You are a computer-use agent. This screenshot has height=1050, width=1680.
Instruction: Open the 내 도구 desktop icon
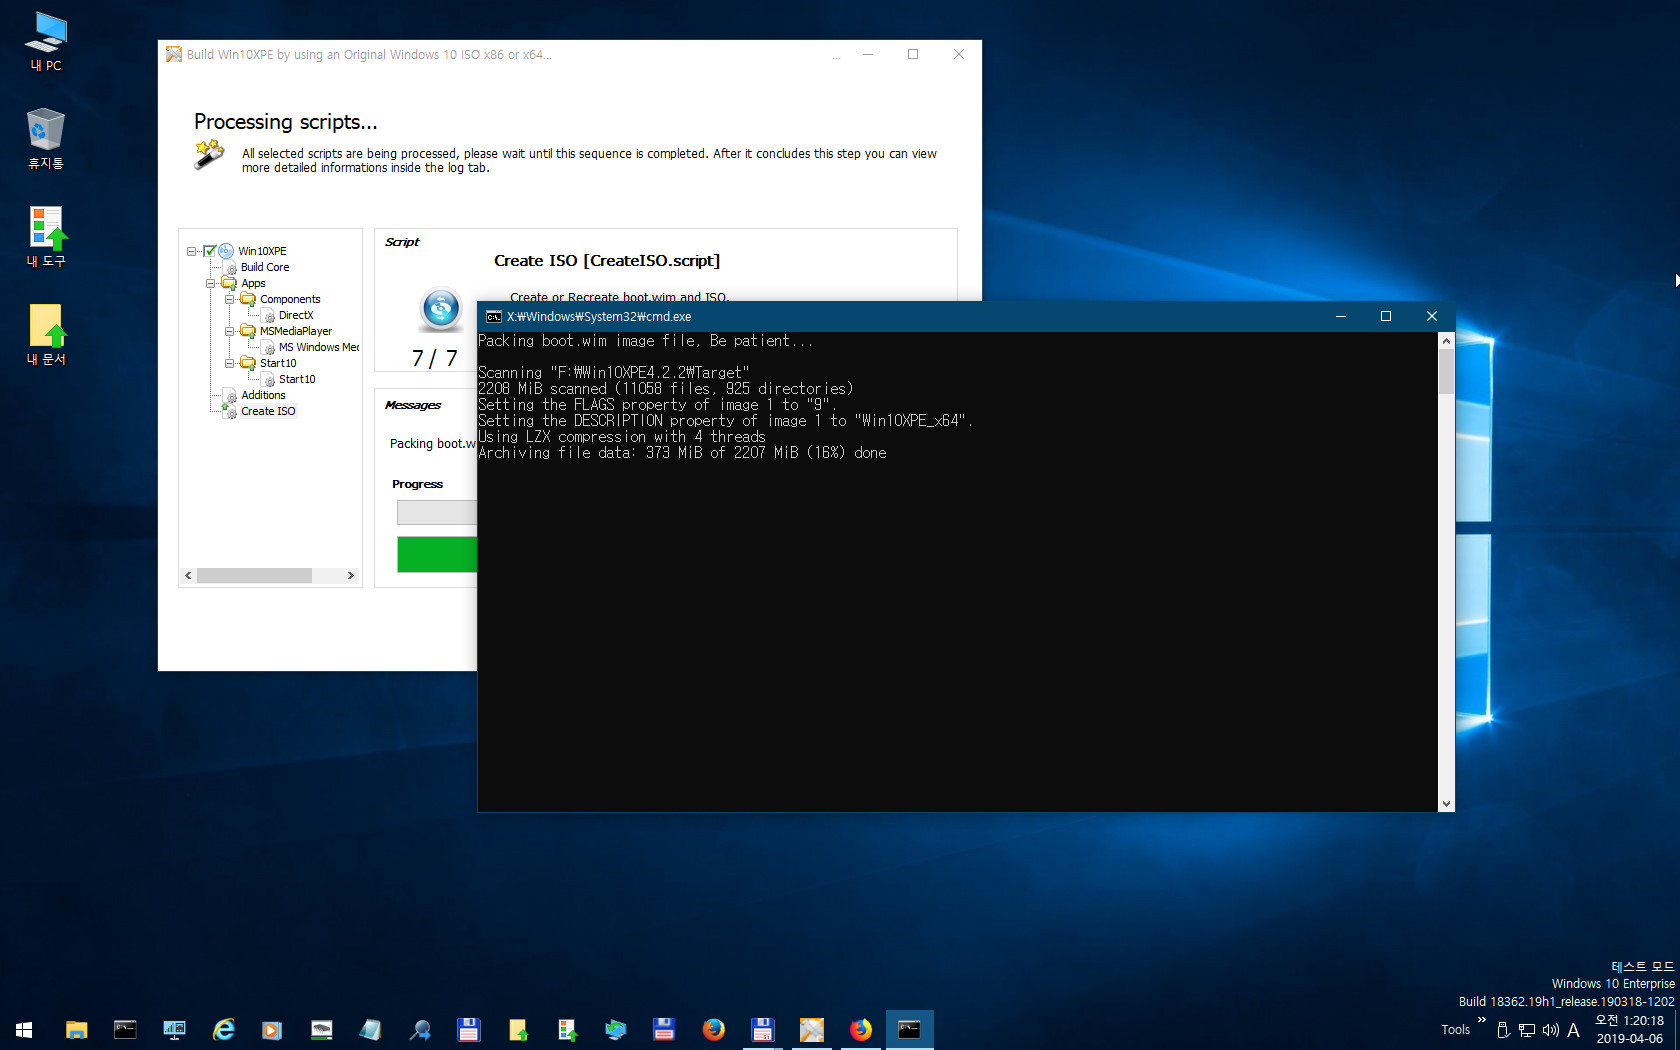coord(46,237)
